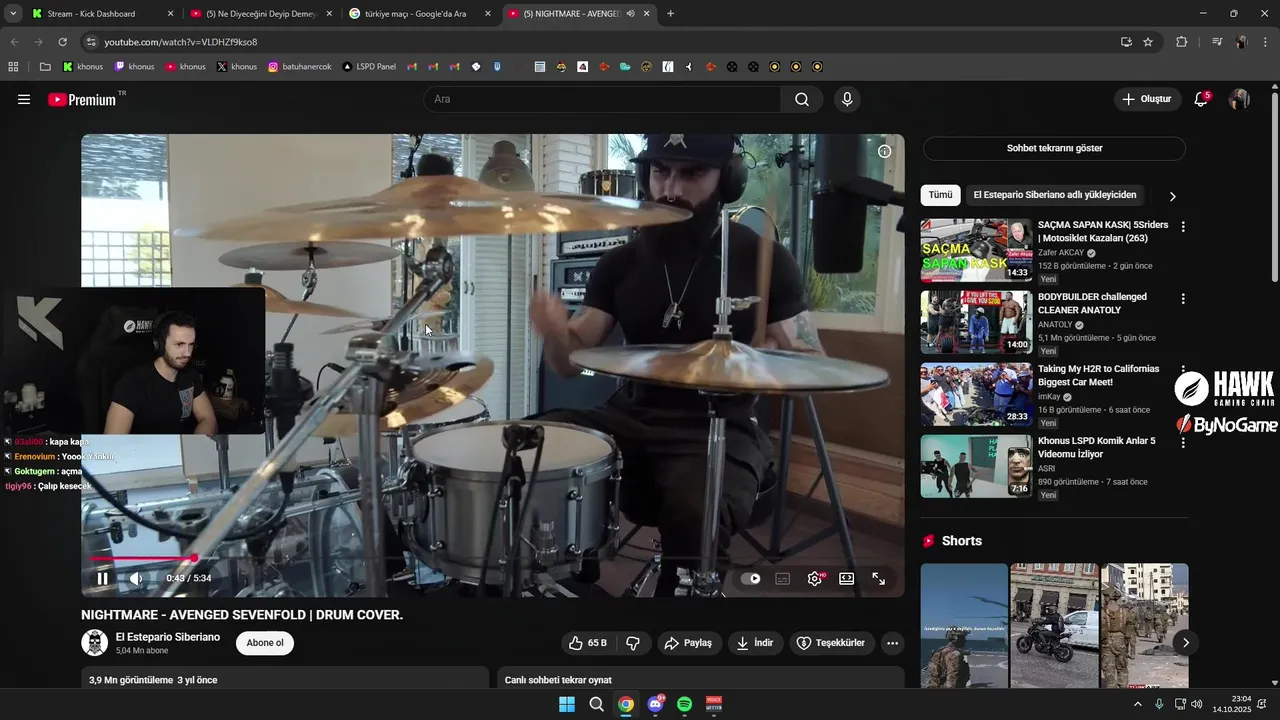Open El Estepario Siberiano channel avatar

point(95,642)
